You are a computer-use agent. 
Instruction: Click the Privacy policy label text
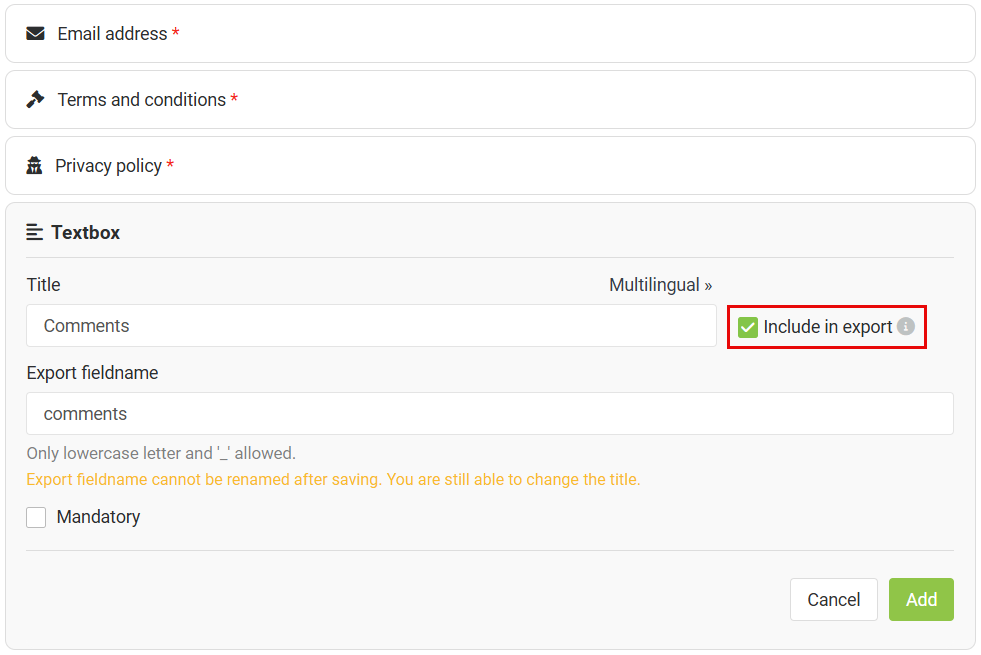(108, 166)
